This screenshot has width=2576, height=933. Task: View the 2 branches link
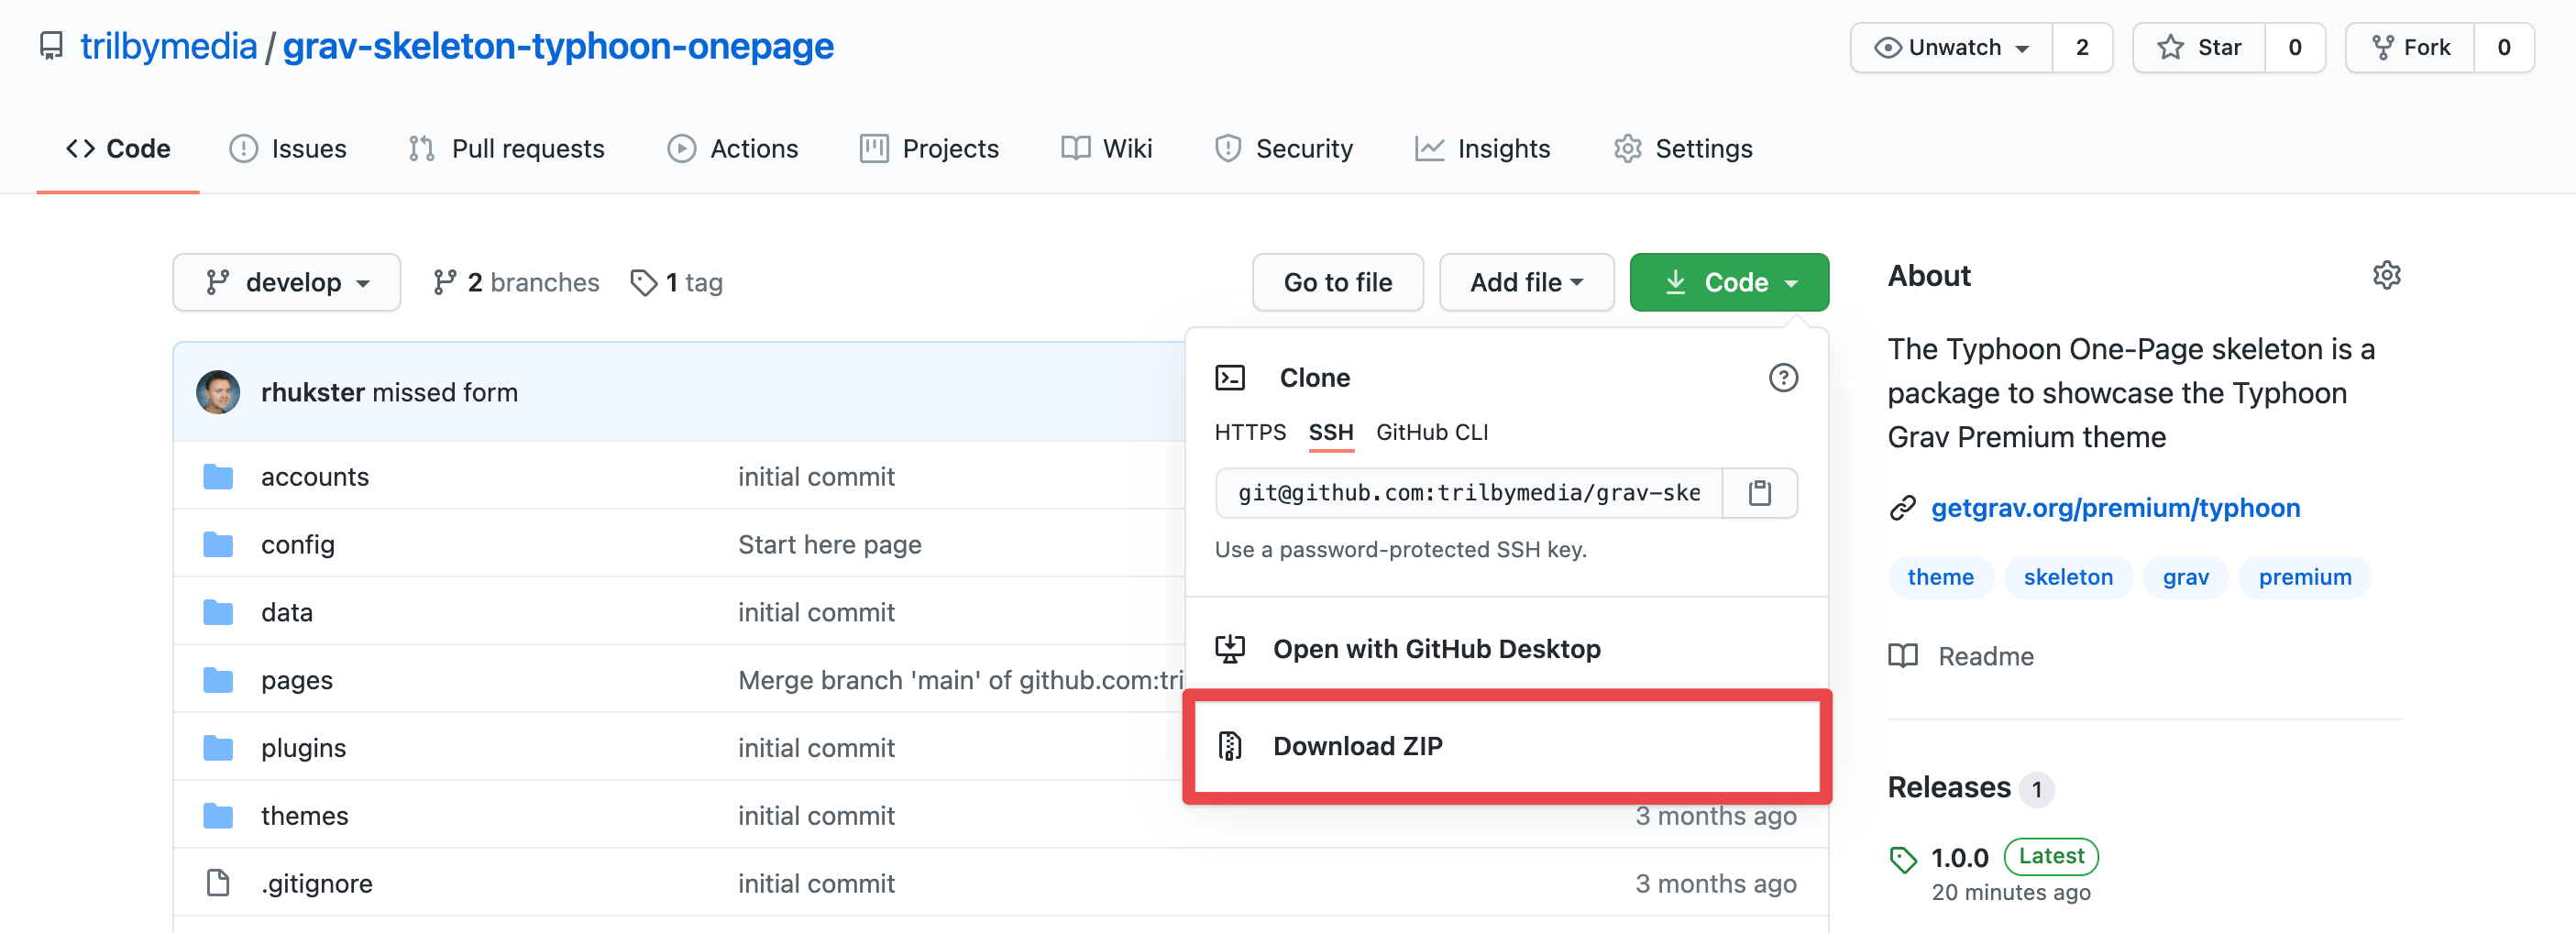[516, 283]
